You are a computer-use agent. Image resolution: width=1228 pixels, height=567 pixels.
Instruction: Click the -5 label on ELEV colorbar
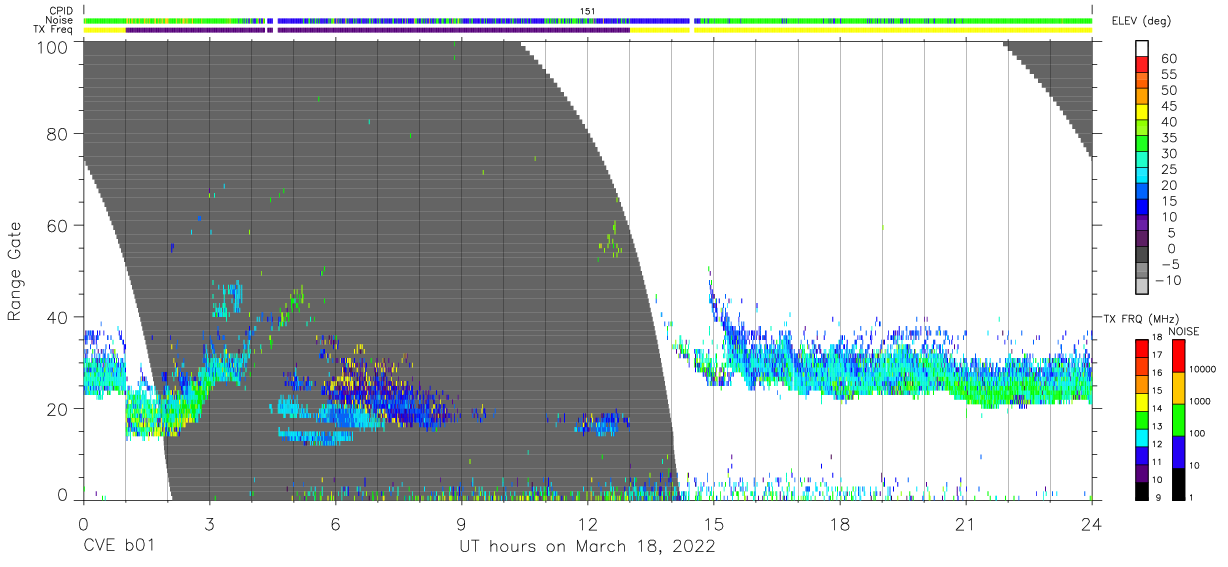click(1169, 264)
